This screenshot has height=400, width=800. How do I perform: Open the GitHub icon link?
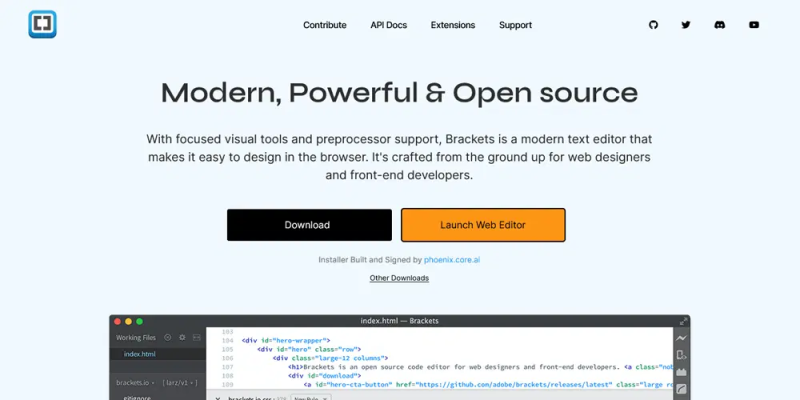[x=654, y=24]
